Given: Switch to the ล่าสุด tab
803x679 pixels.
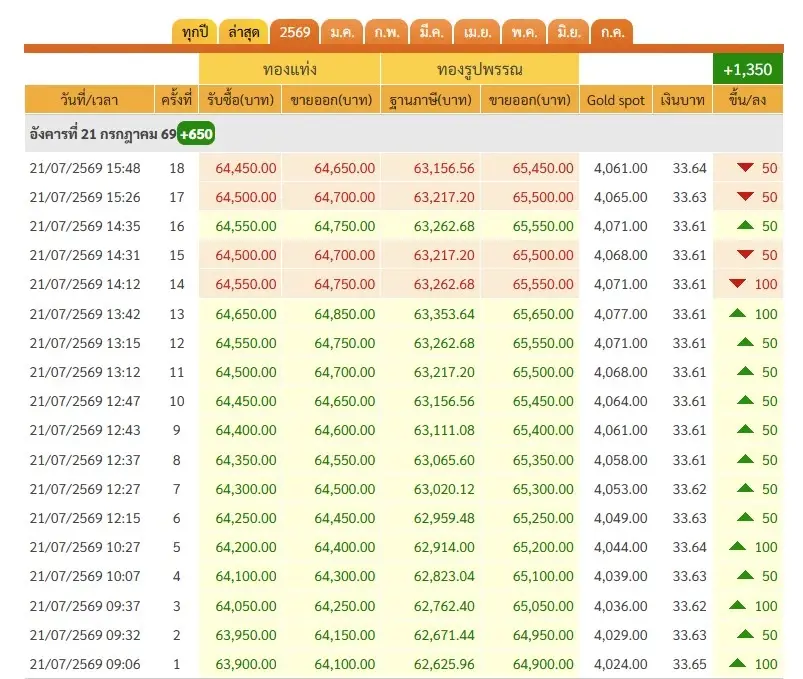Looking at the screenshot, I should (244, 32).
